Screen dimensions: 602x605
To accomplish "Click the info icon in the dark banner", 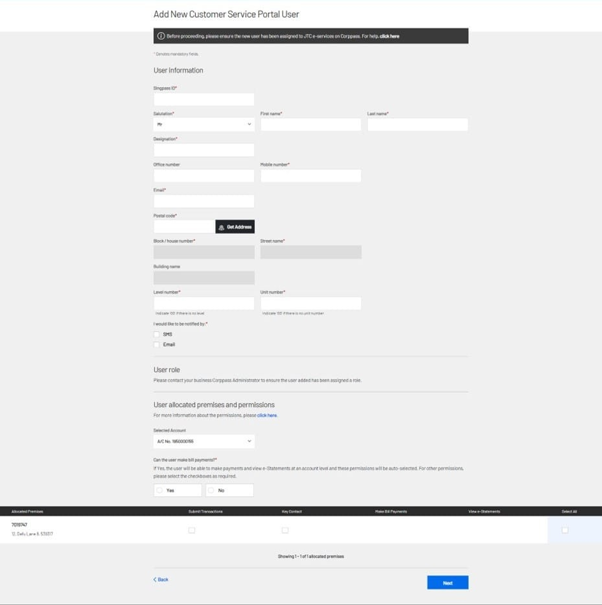I will [161, 36].
